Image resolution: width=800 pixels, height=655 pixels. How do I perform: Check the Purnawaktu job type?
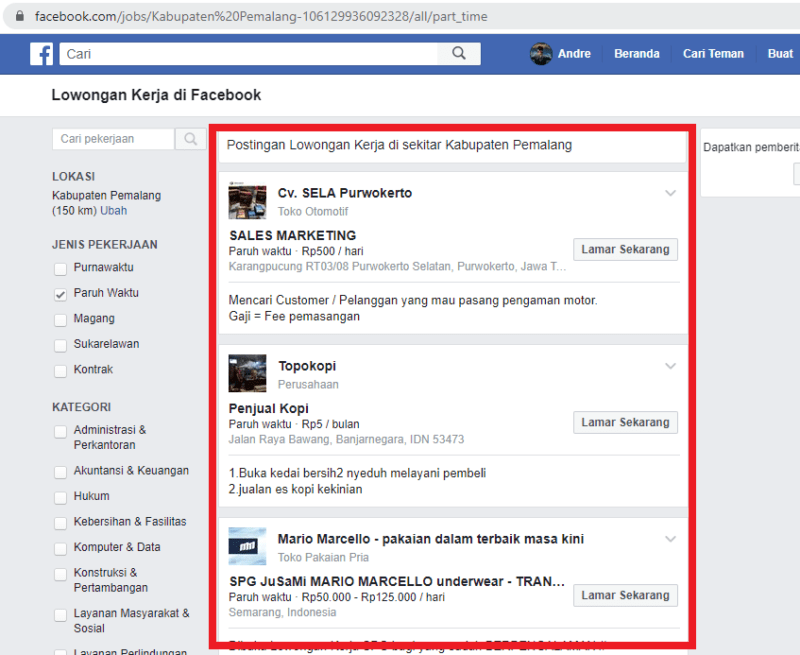point(60,269)
